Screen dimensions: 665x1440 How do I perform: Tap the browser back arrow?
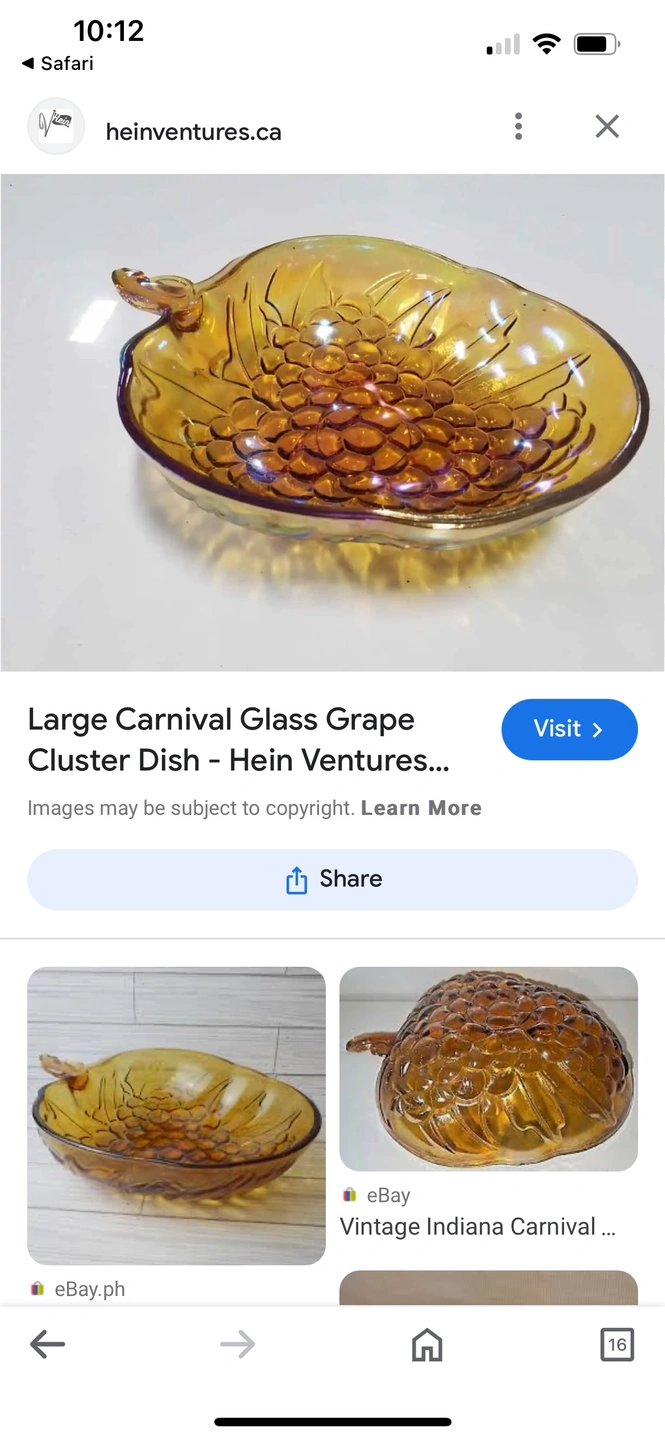point(47,1345)
